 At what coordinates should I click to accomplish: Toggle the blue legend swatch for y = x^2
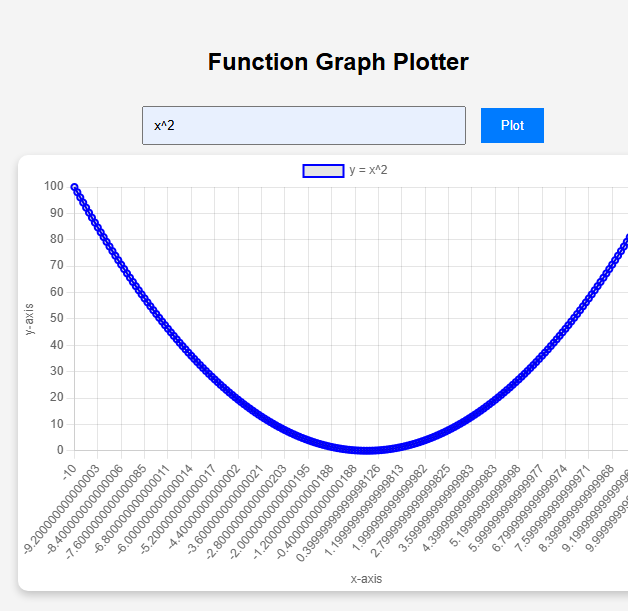(323, 171)
